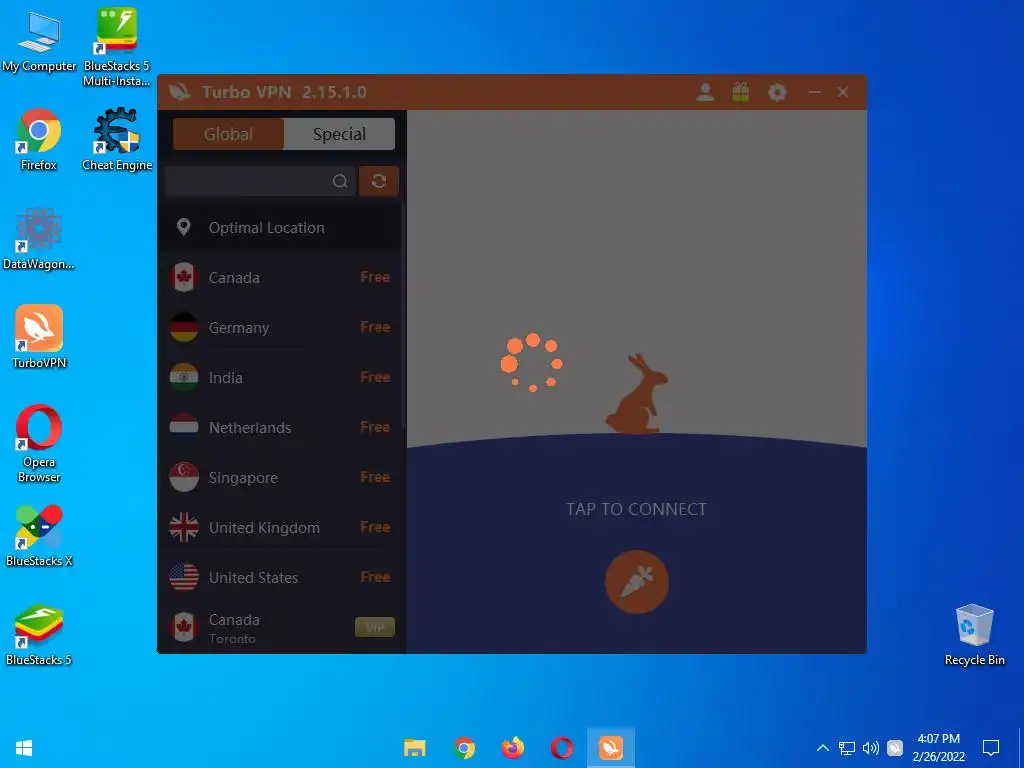Screen dimensions: 1024x768
Task: Open the Recycle Bin
Action: [974, 635]
